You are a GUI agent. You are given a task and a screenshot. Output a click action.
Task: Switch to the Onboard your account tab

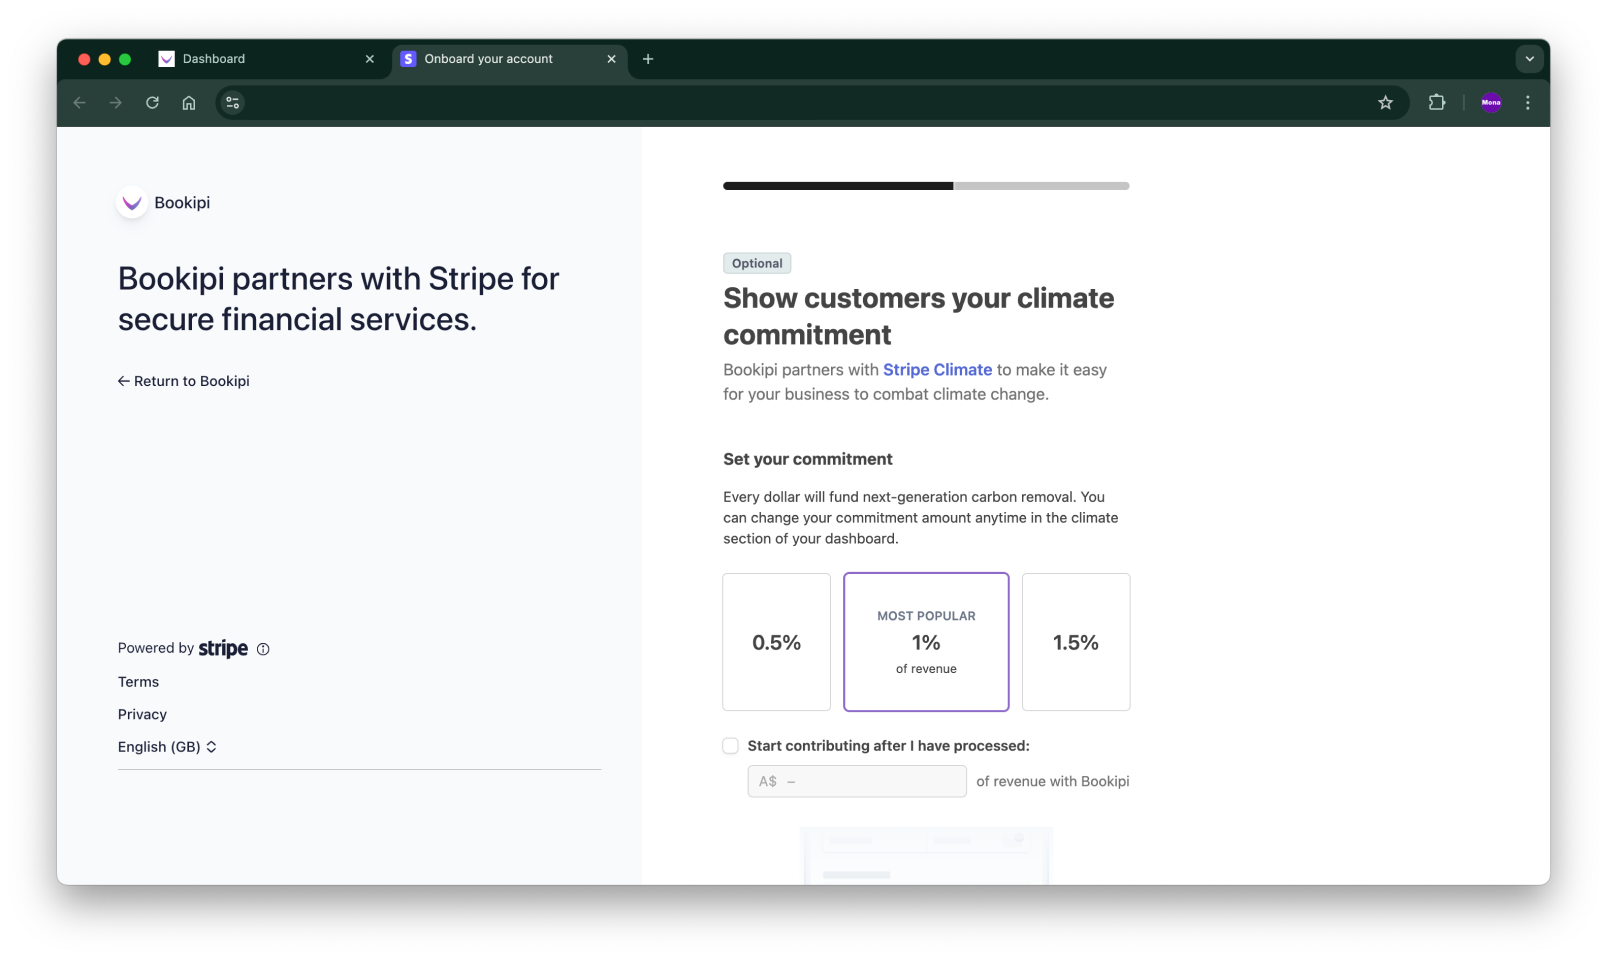click(x=487, y=59)
